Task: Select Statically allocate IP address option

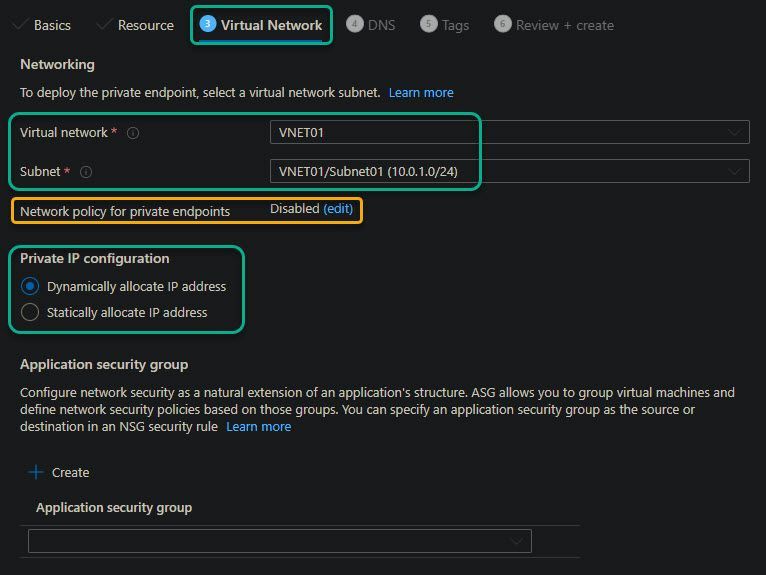Action: pyautogui.click(x=30, y=312)
